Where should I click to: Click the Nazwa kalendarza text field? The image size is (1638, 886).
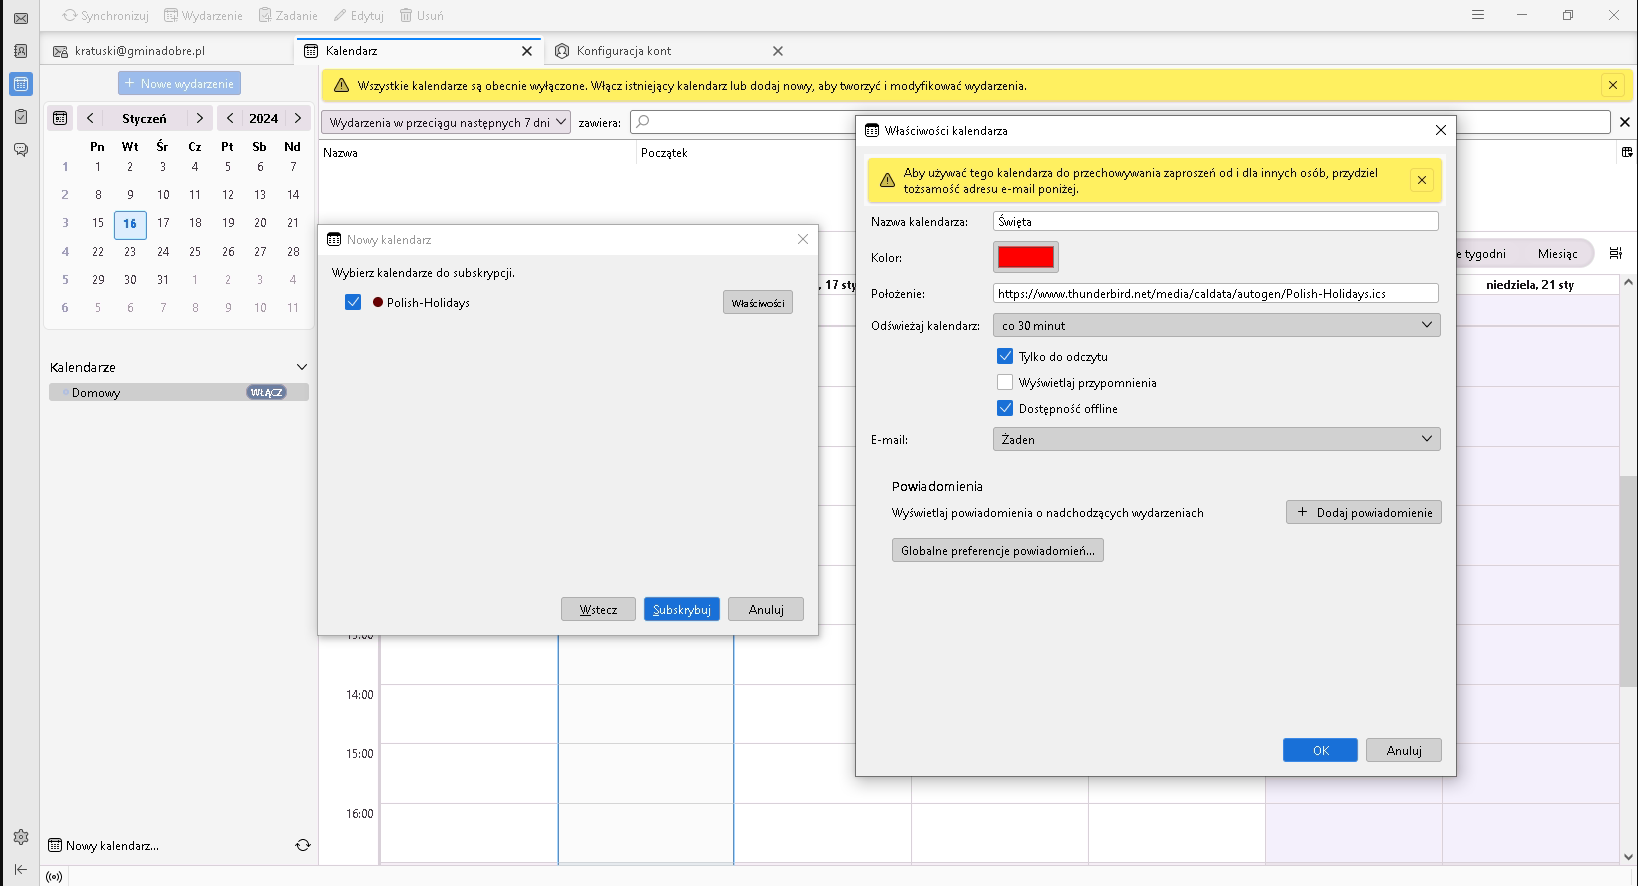pyautogui.click(x=1215, y=221)
